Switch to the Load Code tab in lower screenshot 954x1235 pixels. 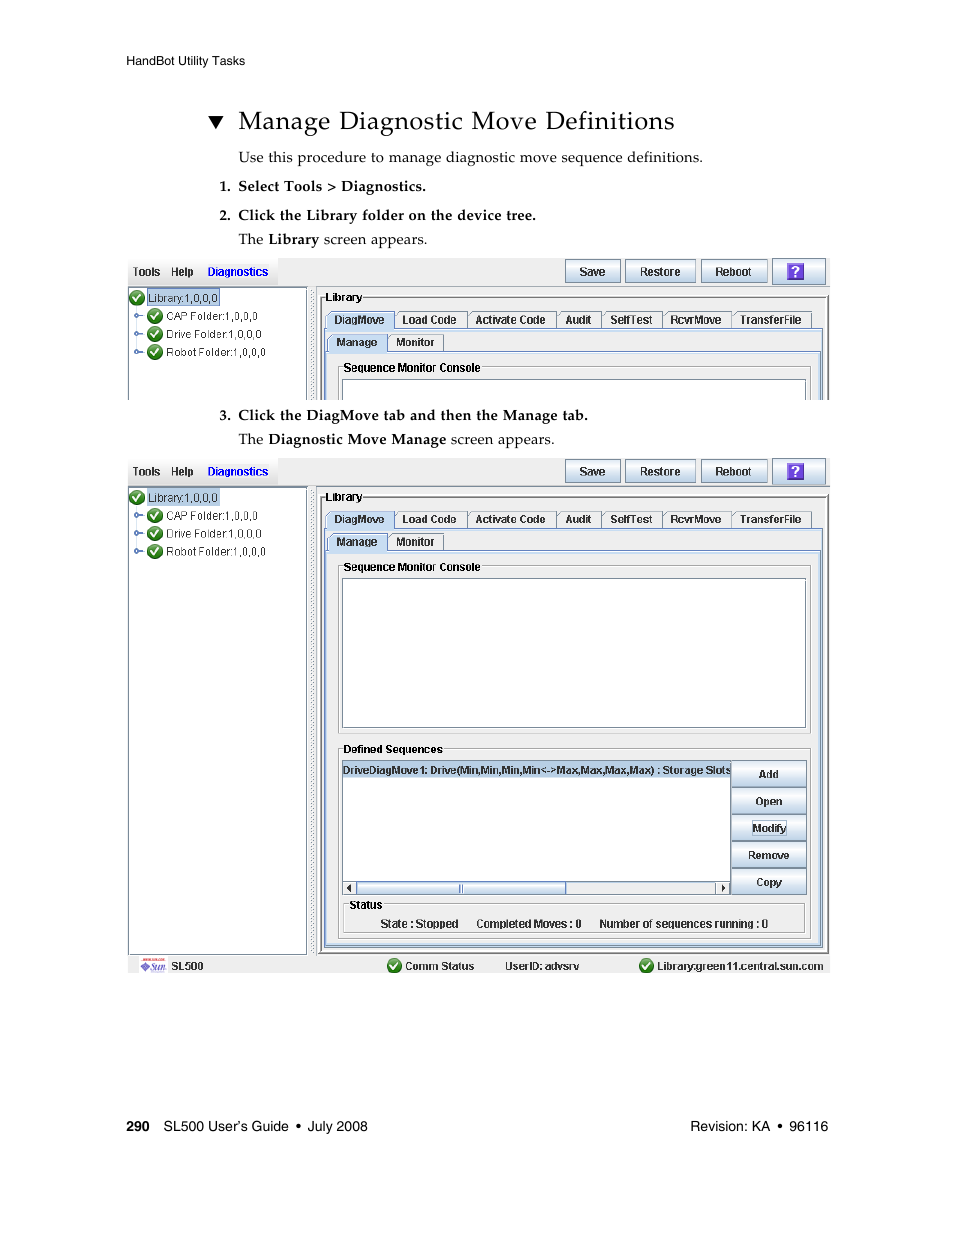[x=429, y=520]
